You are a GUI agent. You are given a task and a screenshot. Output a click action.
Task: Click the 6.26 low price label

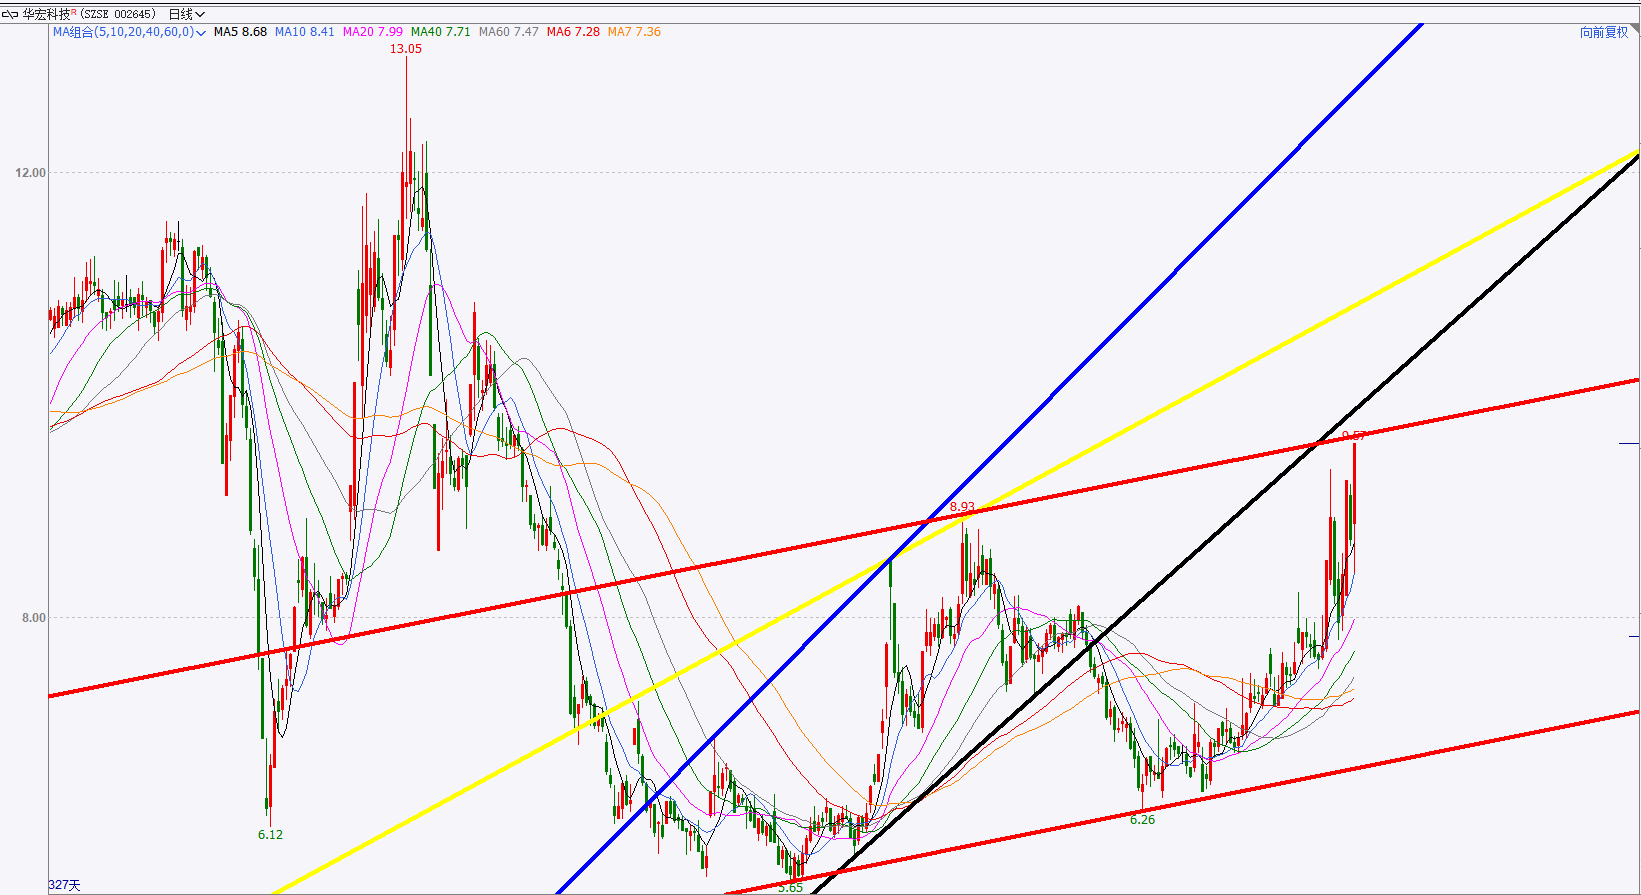click(x=1142, y=820)
